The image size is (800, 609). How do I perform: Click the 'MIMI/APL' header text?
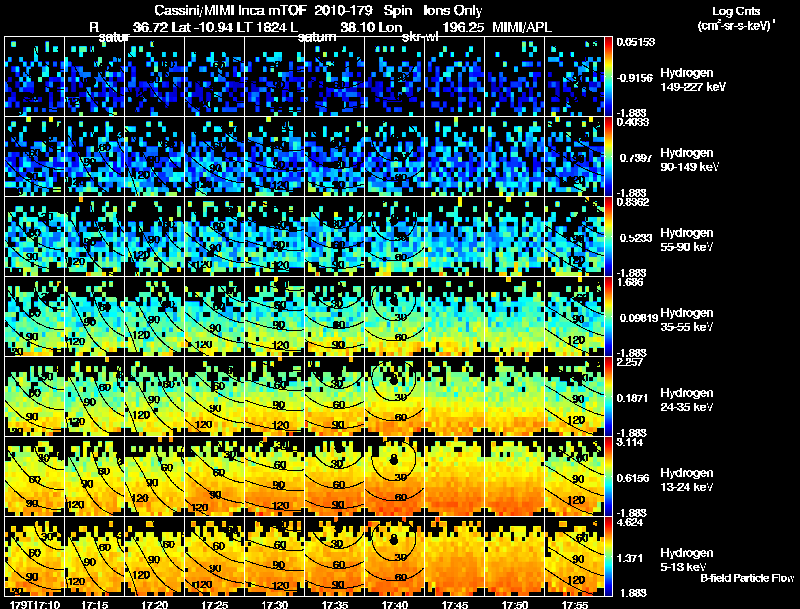point(522,27)
